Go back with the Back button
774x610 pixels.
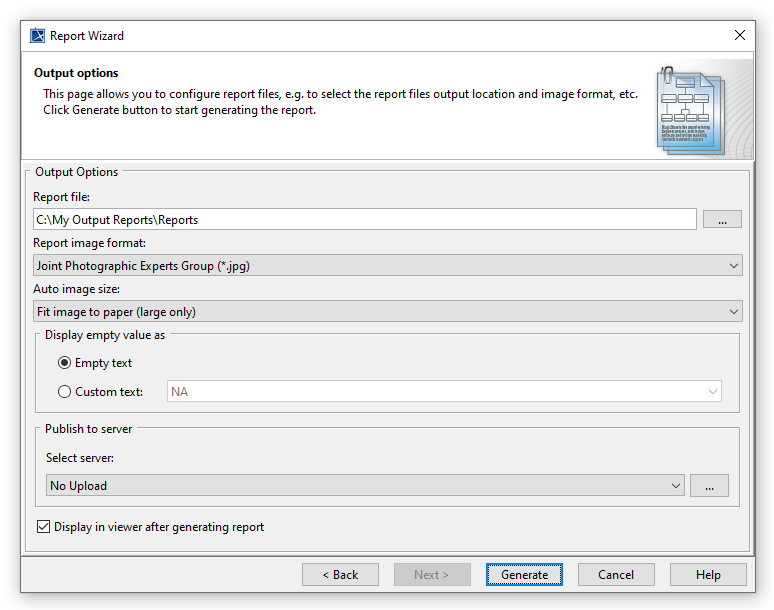(x=340, y=575)
